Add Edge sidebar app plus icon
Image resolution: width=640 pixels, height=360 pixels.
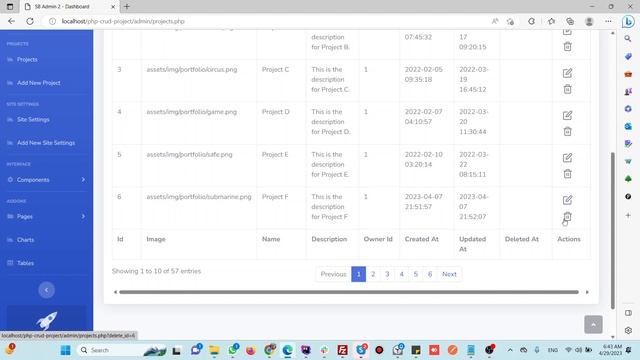coord(628,215)
